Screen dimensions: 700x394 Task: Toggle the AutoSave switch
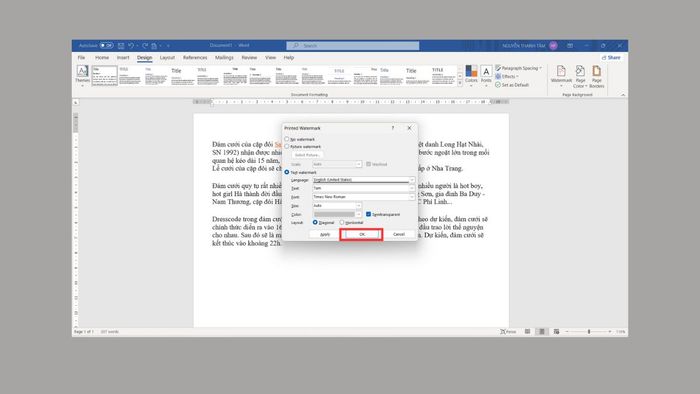click(106, 46)
